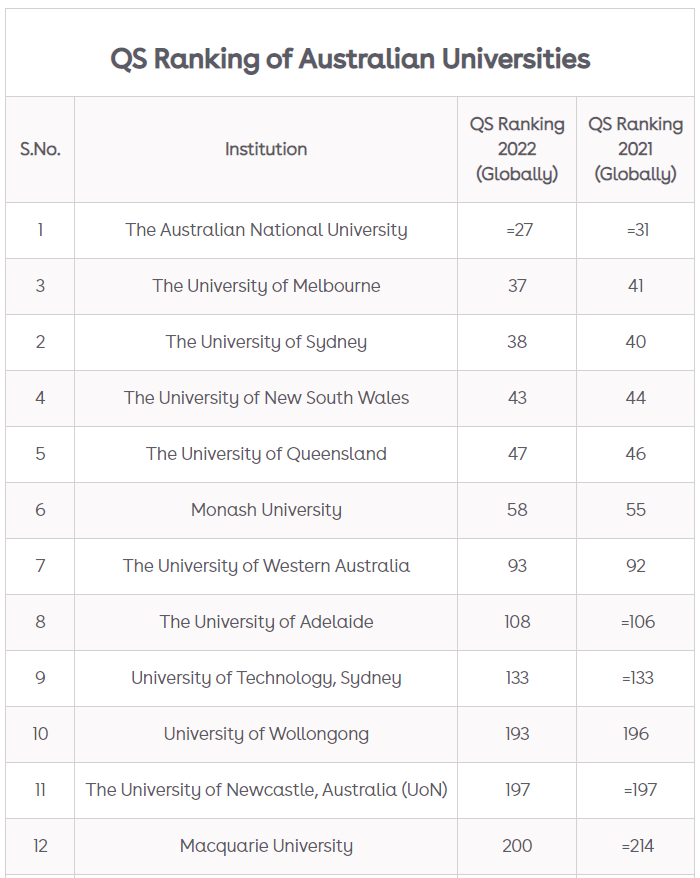This screenshot has width=700, height=878.
Task: Select the Monash University entry
Action: coord(266,510)
